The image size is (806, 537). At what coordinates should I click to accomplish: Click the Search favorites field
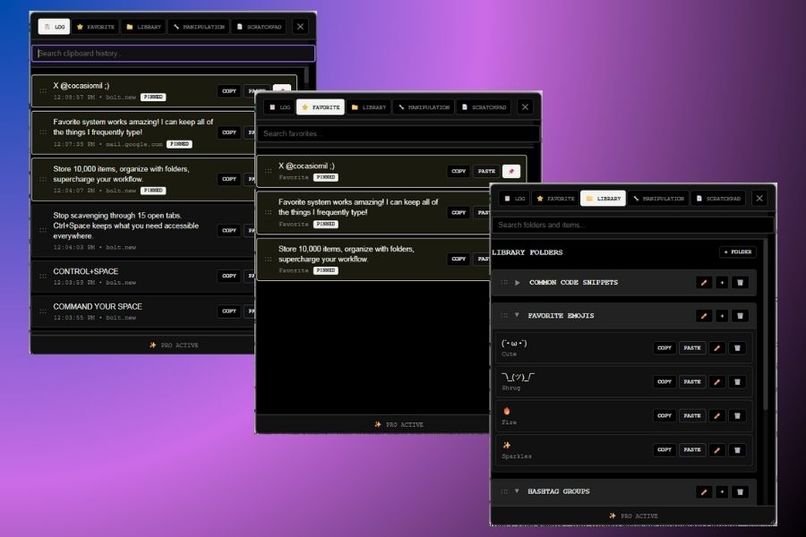pyautogui.click(x=398, y=134)
